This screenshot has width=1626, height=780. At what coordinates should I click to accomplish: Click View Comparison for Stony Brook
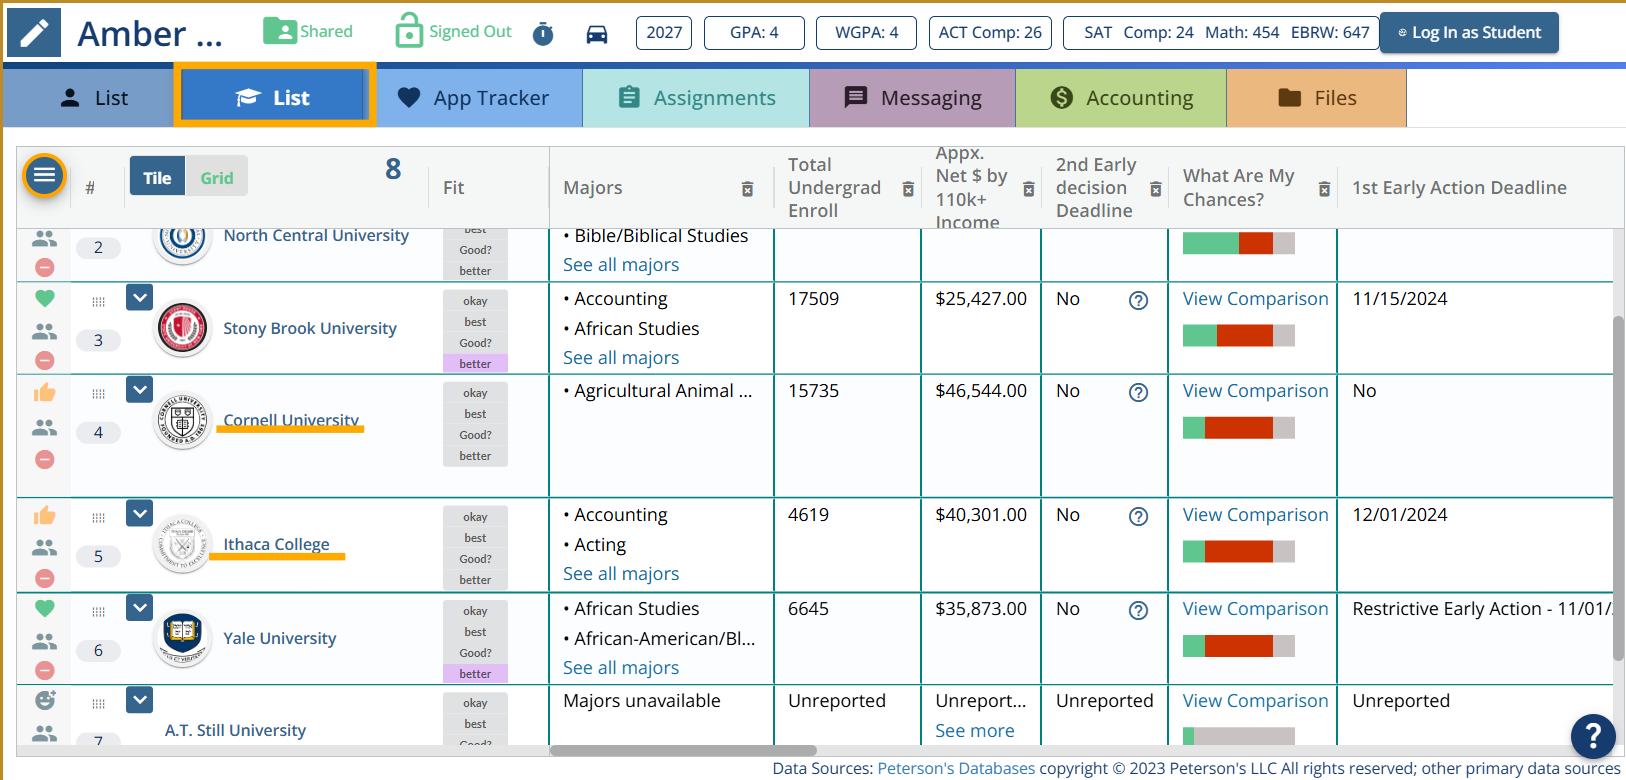point(1255,299)
